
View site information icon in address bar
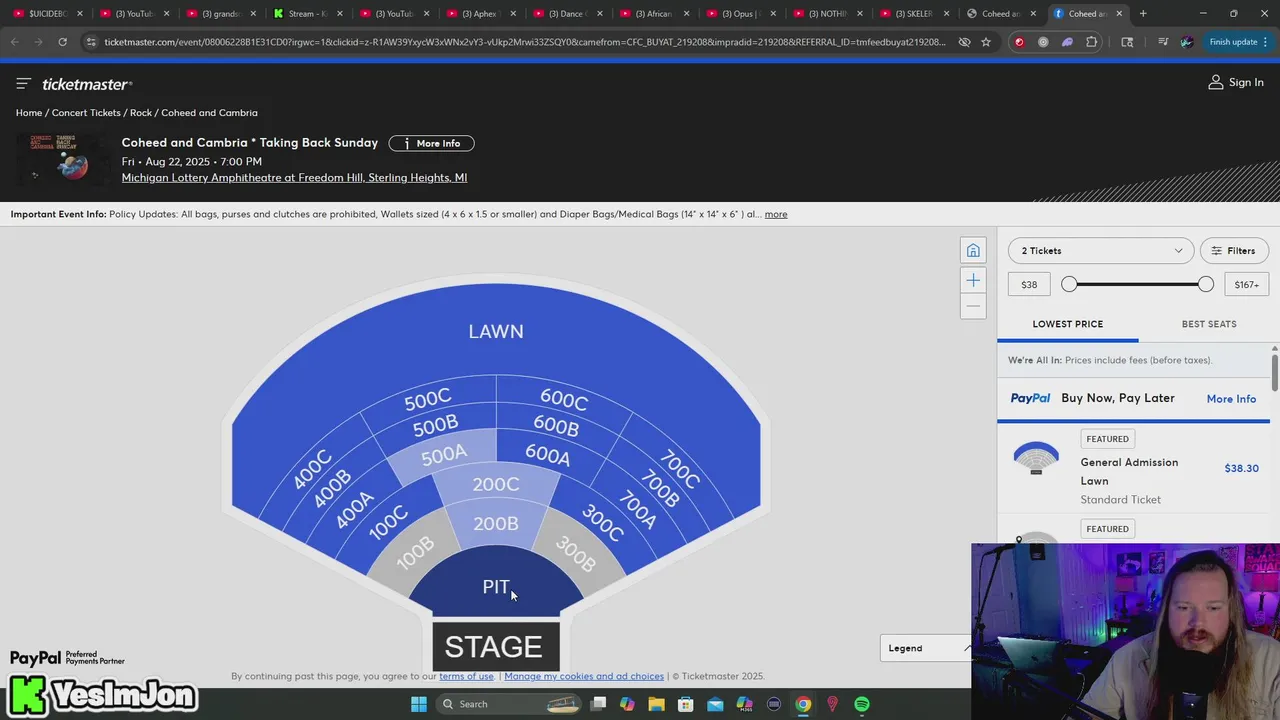point(91,42)
